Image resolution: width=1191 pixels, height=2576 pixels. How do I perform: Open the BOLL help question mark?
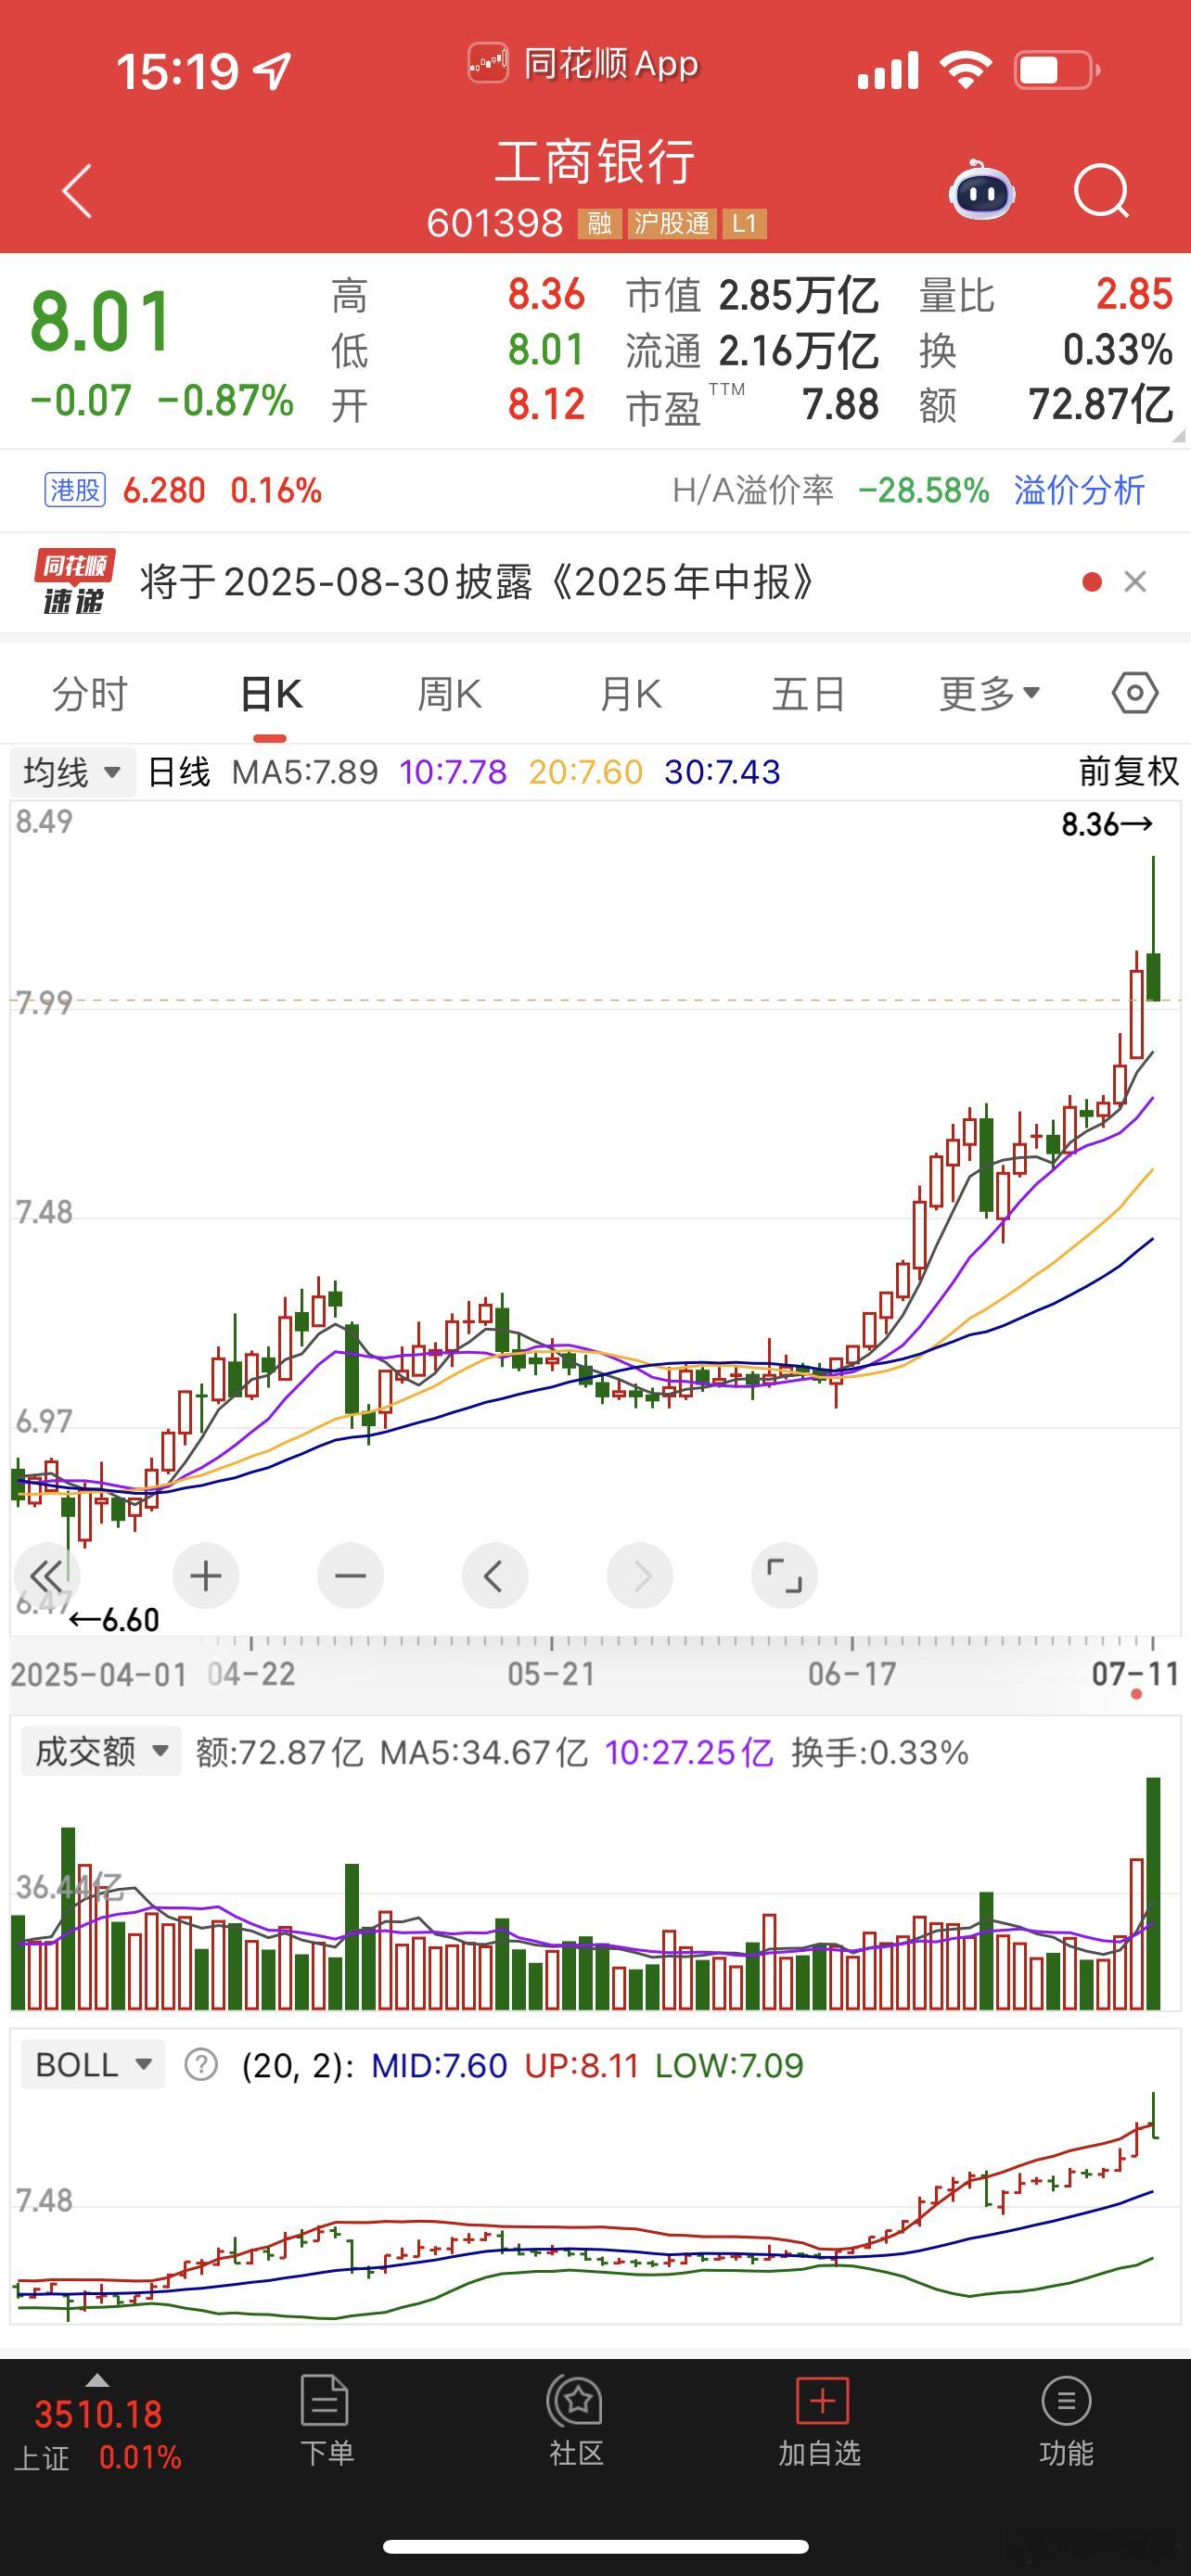(201, 2064)
